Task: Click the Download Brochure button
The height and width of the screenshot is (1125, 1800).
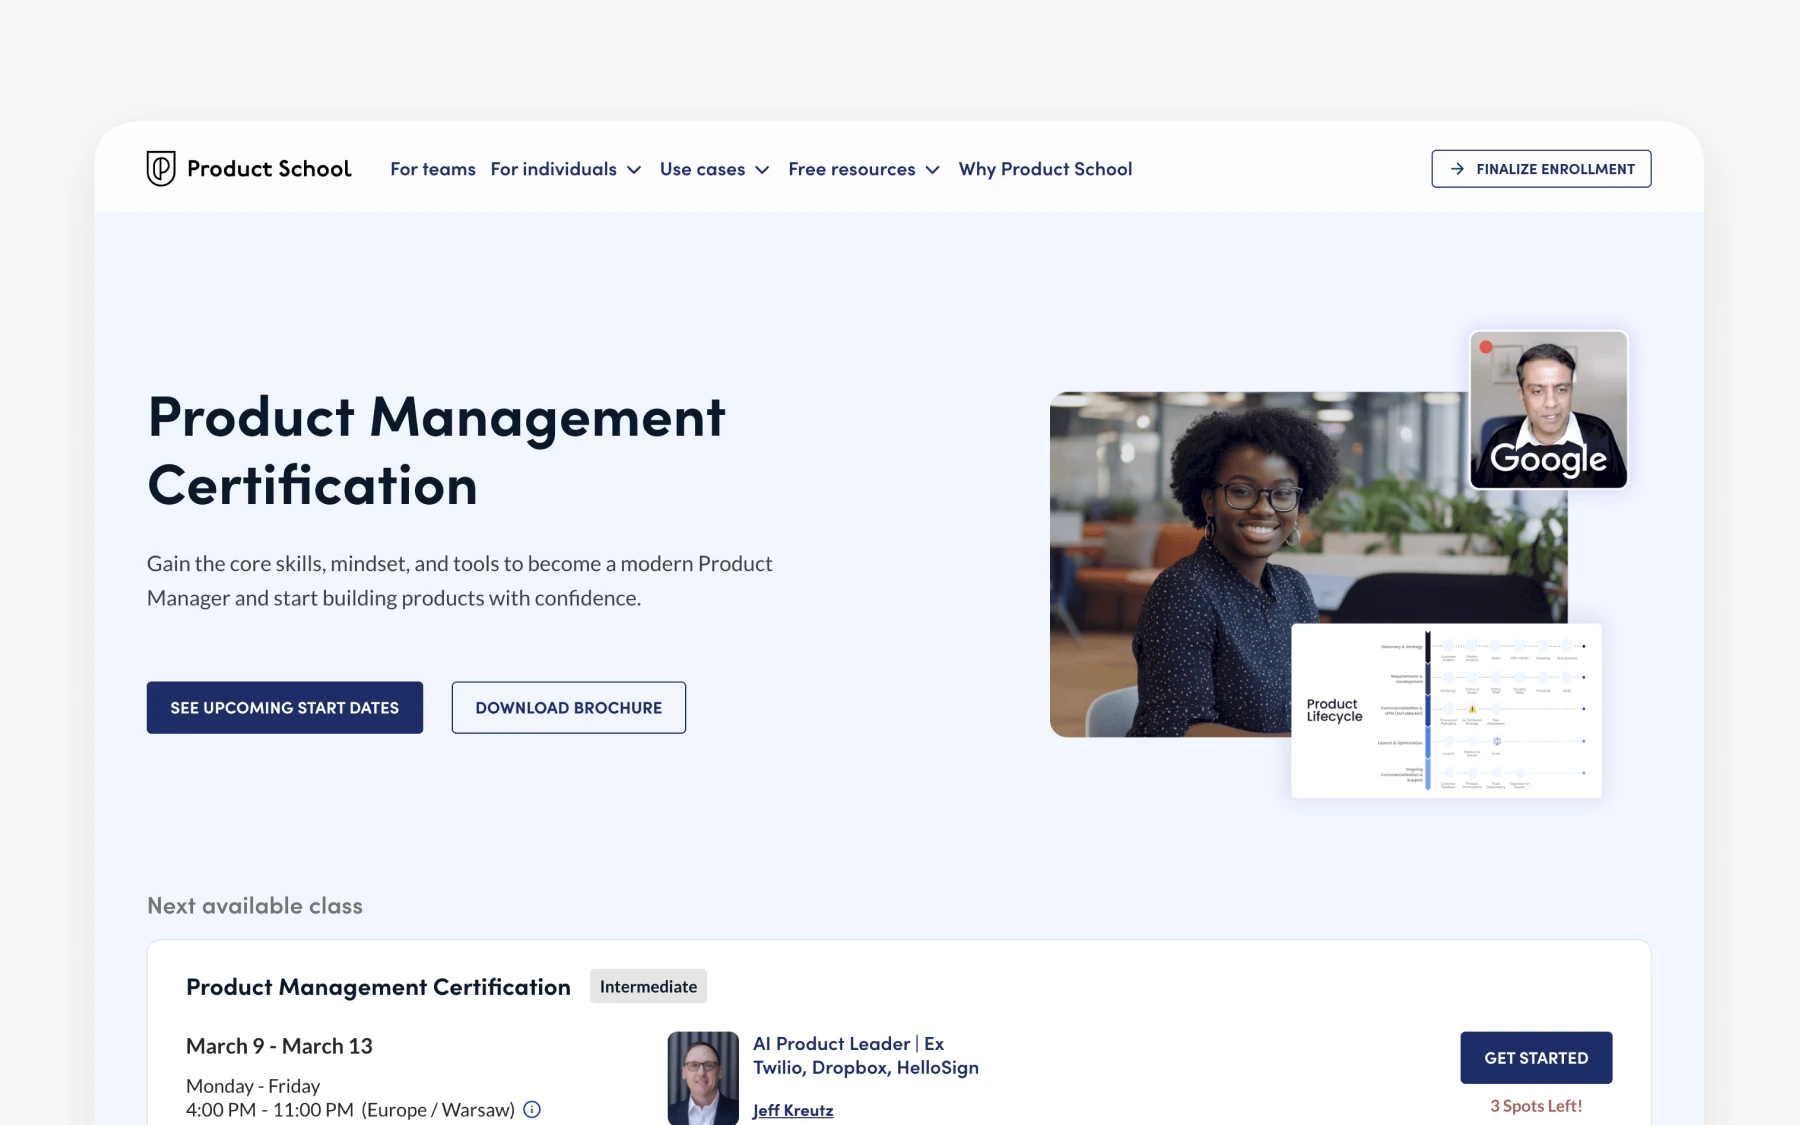Action: tap(569, 708)
